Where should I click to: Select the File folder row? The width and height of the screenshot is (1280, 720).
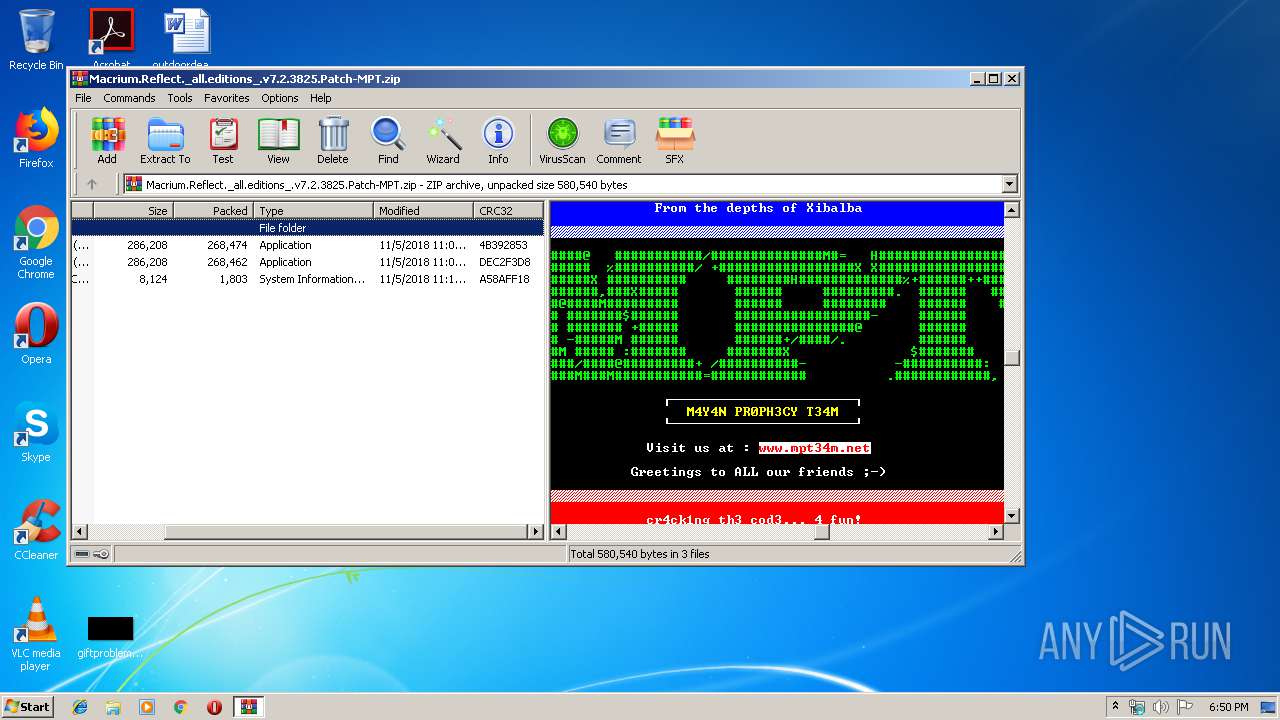307,228
